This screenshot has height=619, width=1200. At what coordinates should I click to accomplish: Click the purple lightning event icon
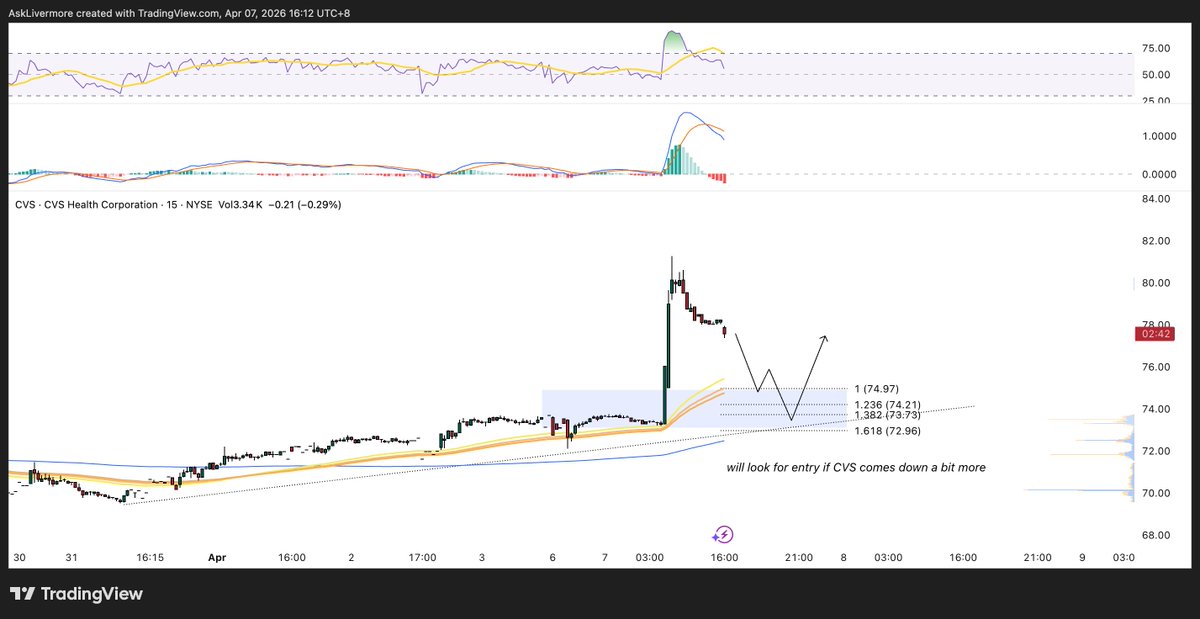click(x=724, y=535)
